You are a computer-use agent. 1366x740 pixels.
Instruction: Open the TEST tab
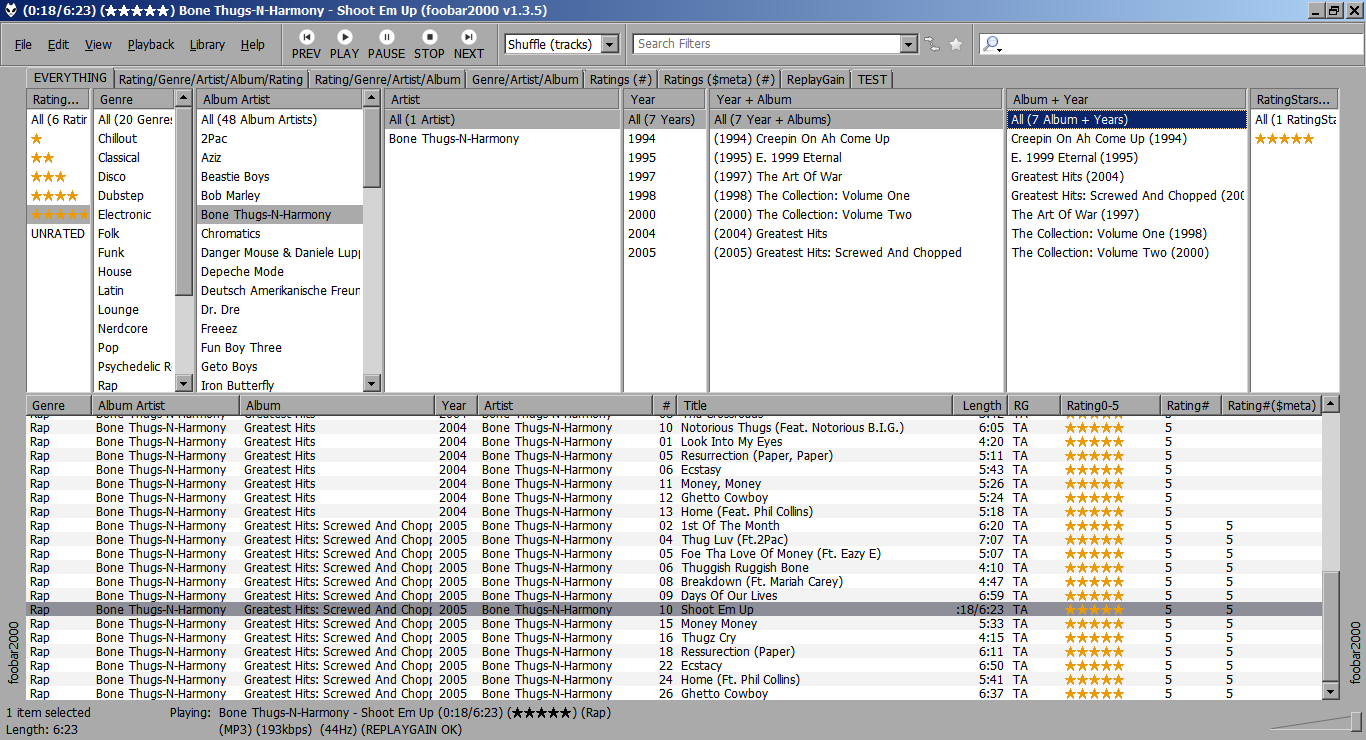point(872,80)
